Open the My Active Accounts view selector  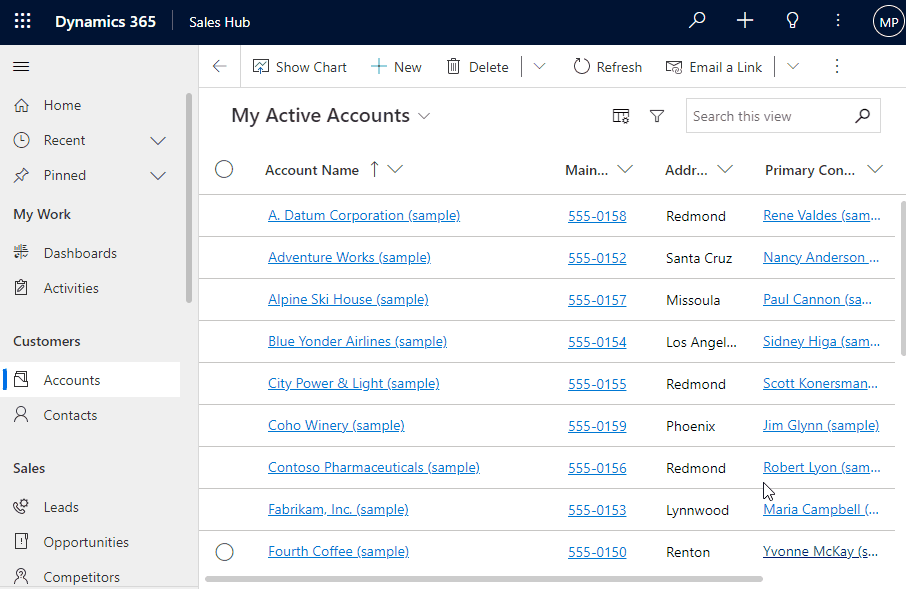click(424, 116)
